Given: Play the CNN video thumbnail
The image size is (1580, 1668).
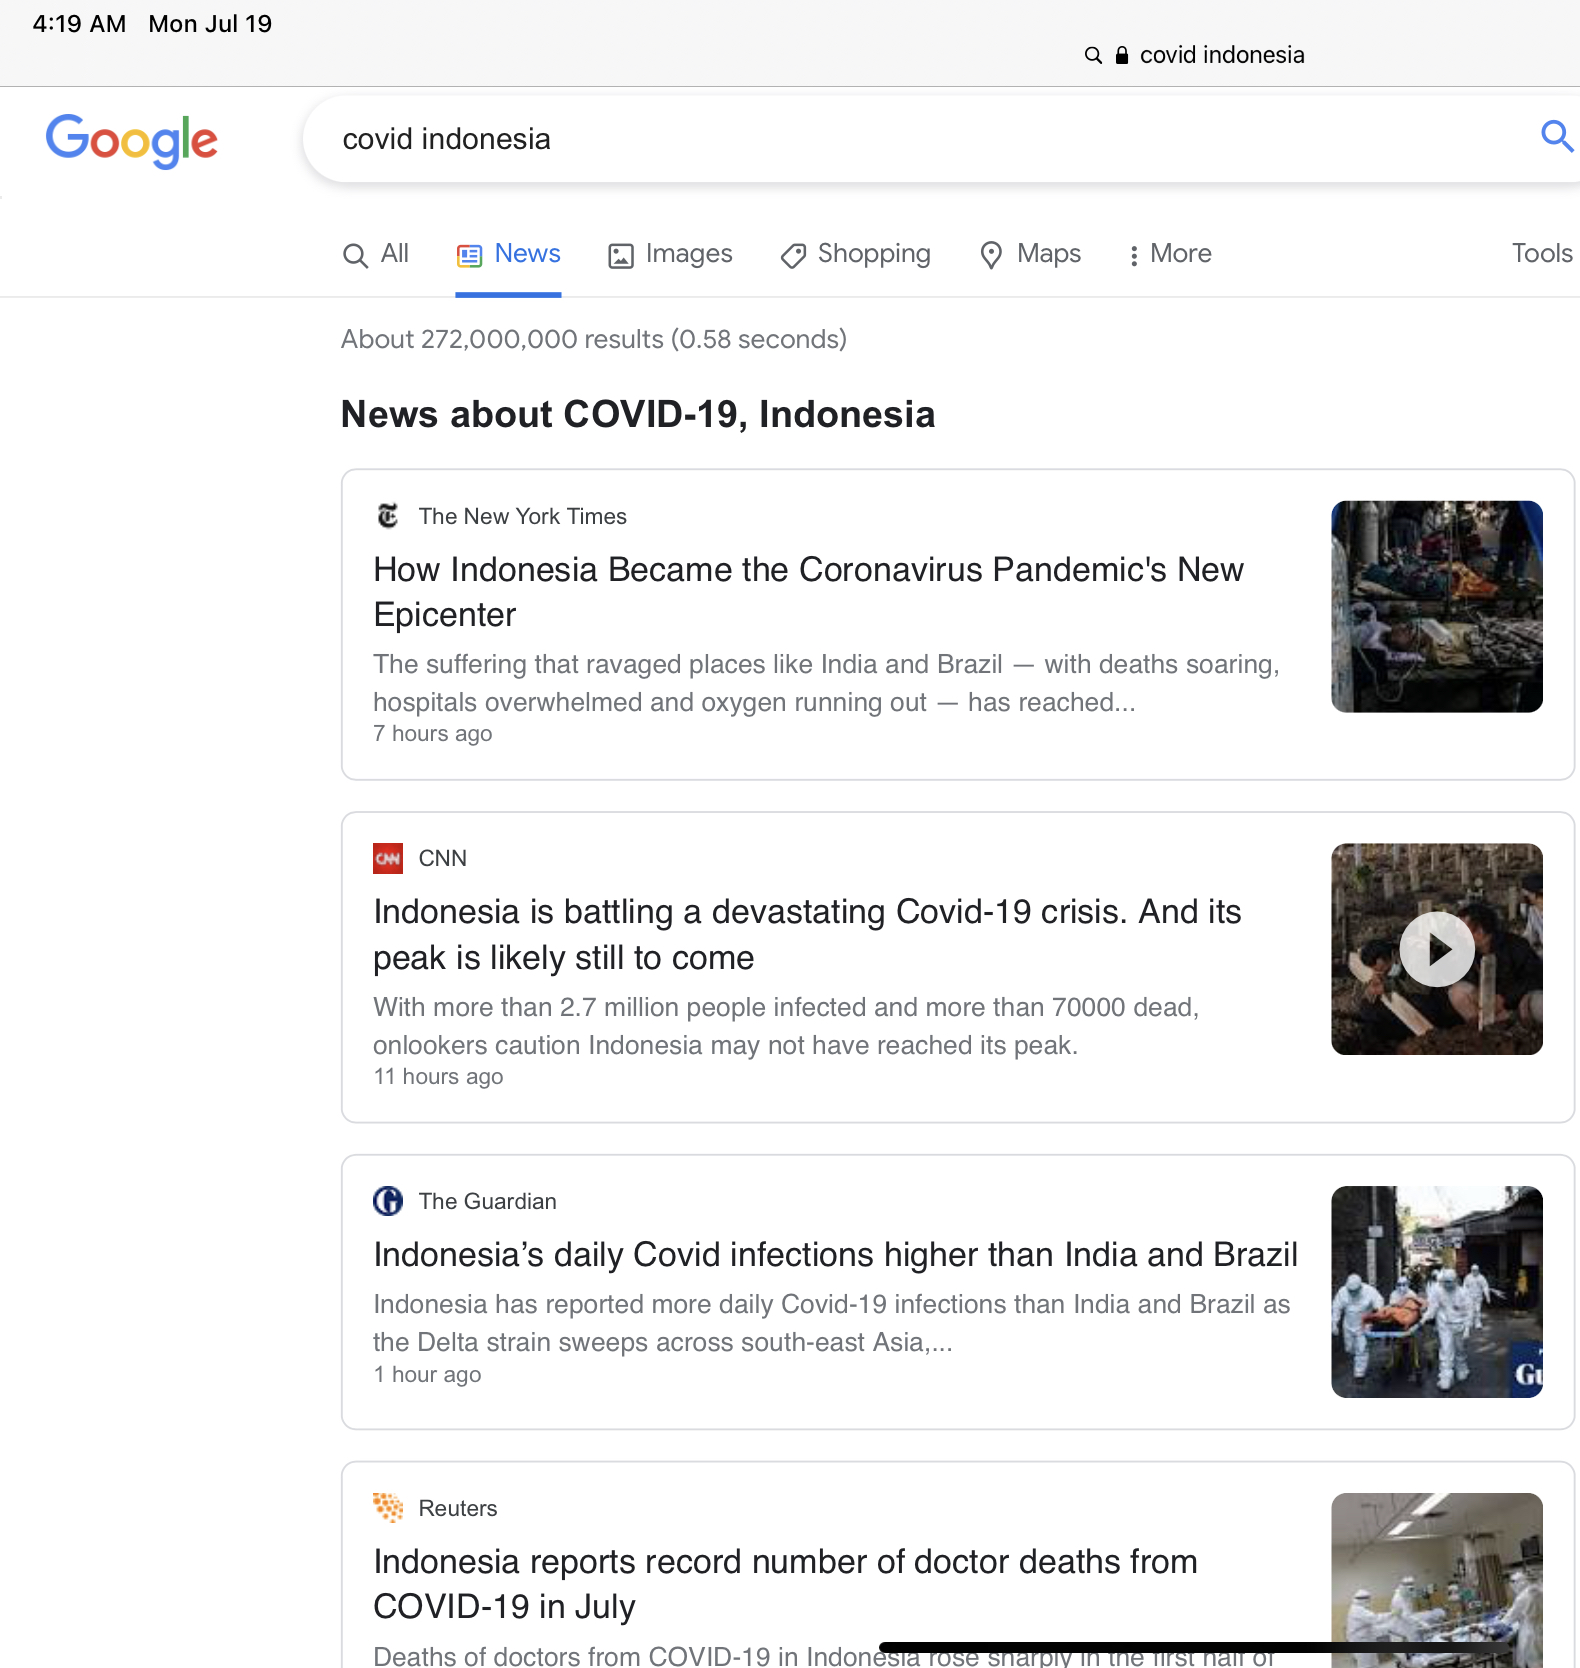Looking at the screenshot, I should [x=1437, y=949].
